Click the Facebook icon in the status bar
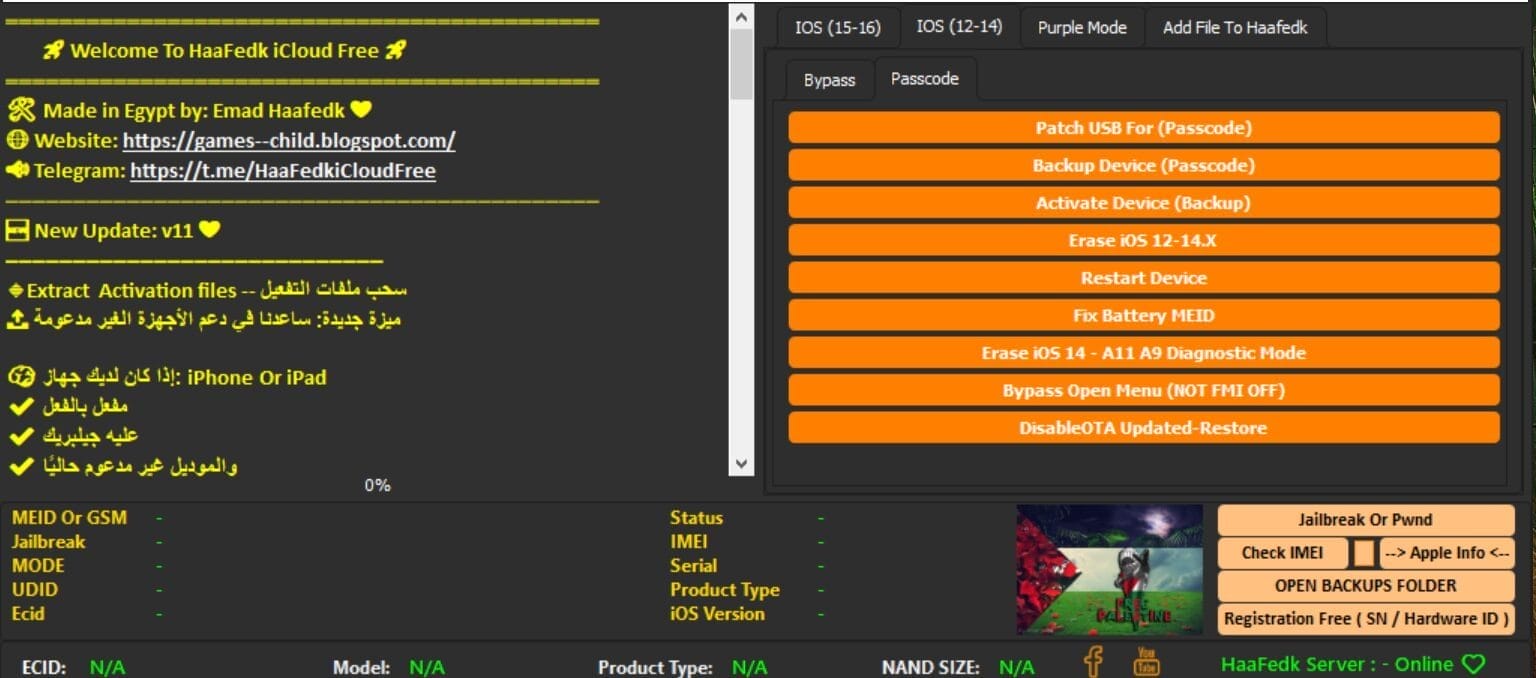The width and height of the screenshot is (1536, 678). tap(1093, 661)
